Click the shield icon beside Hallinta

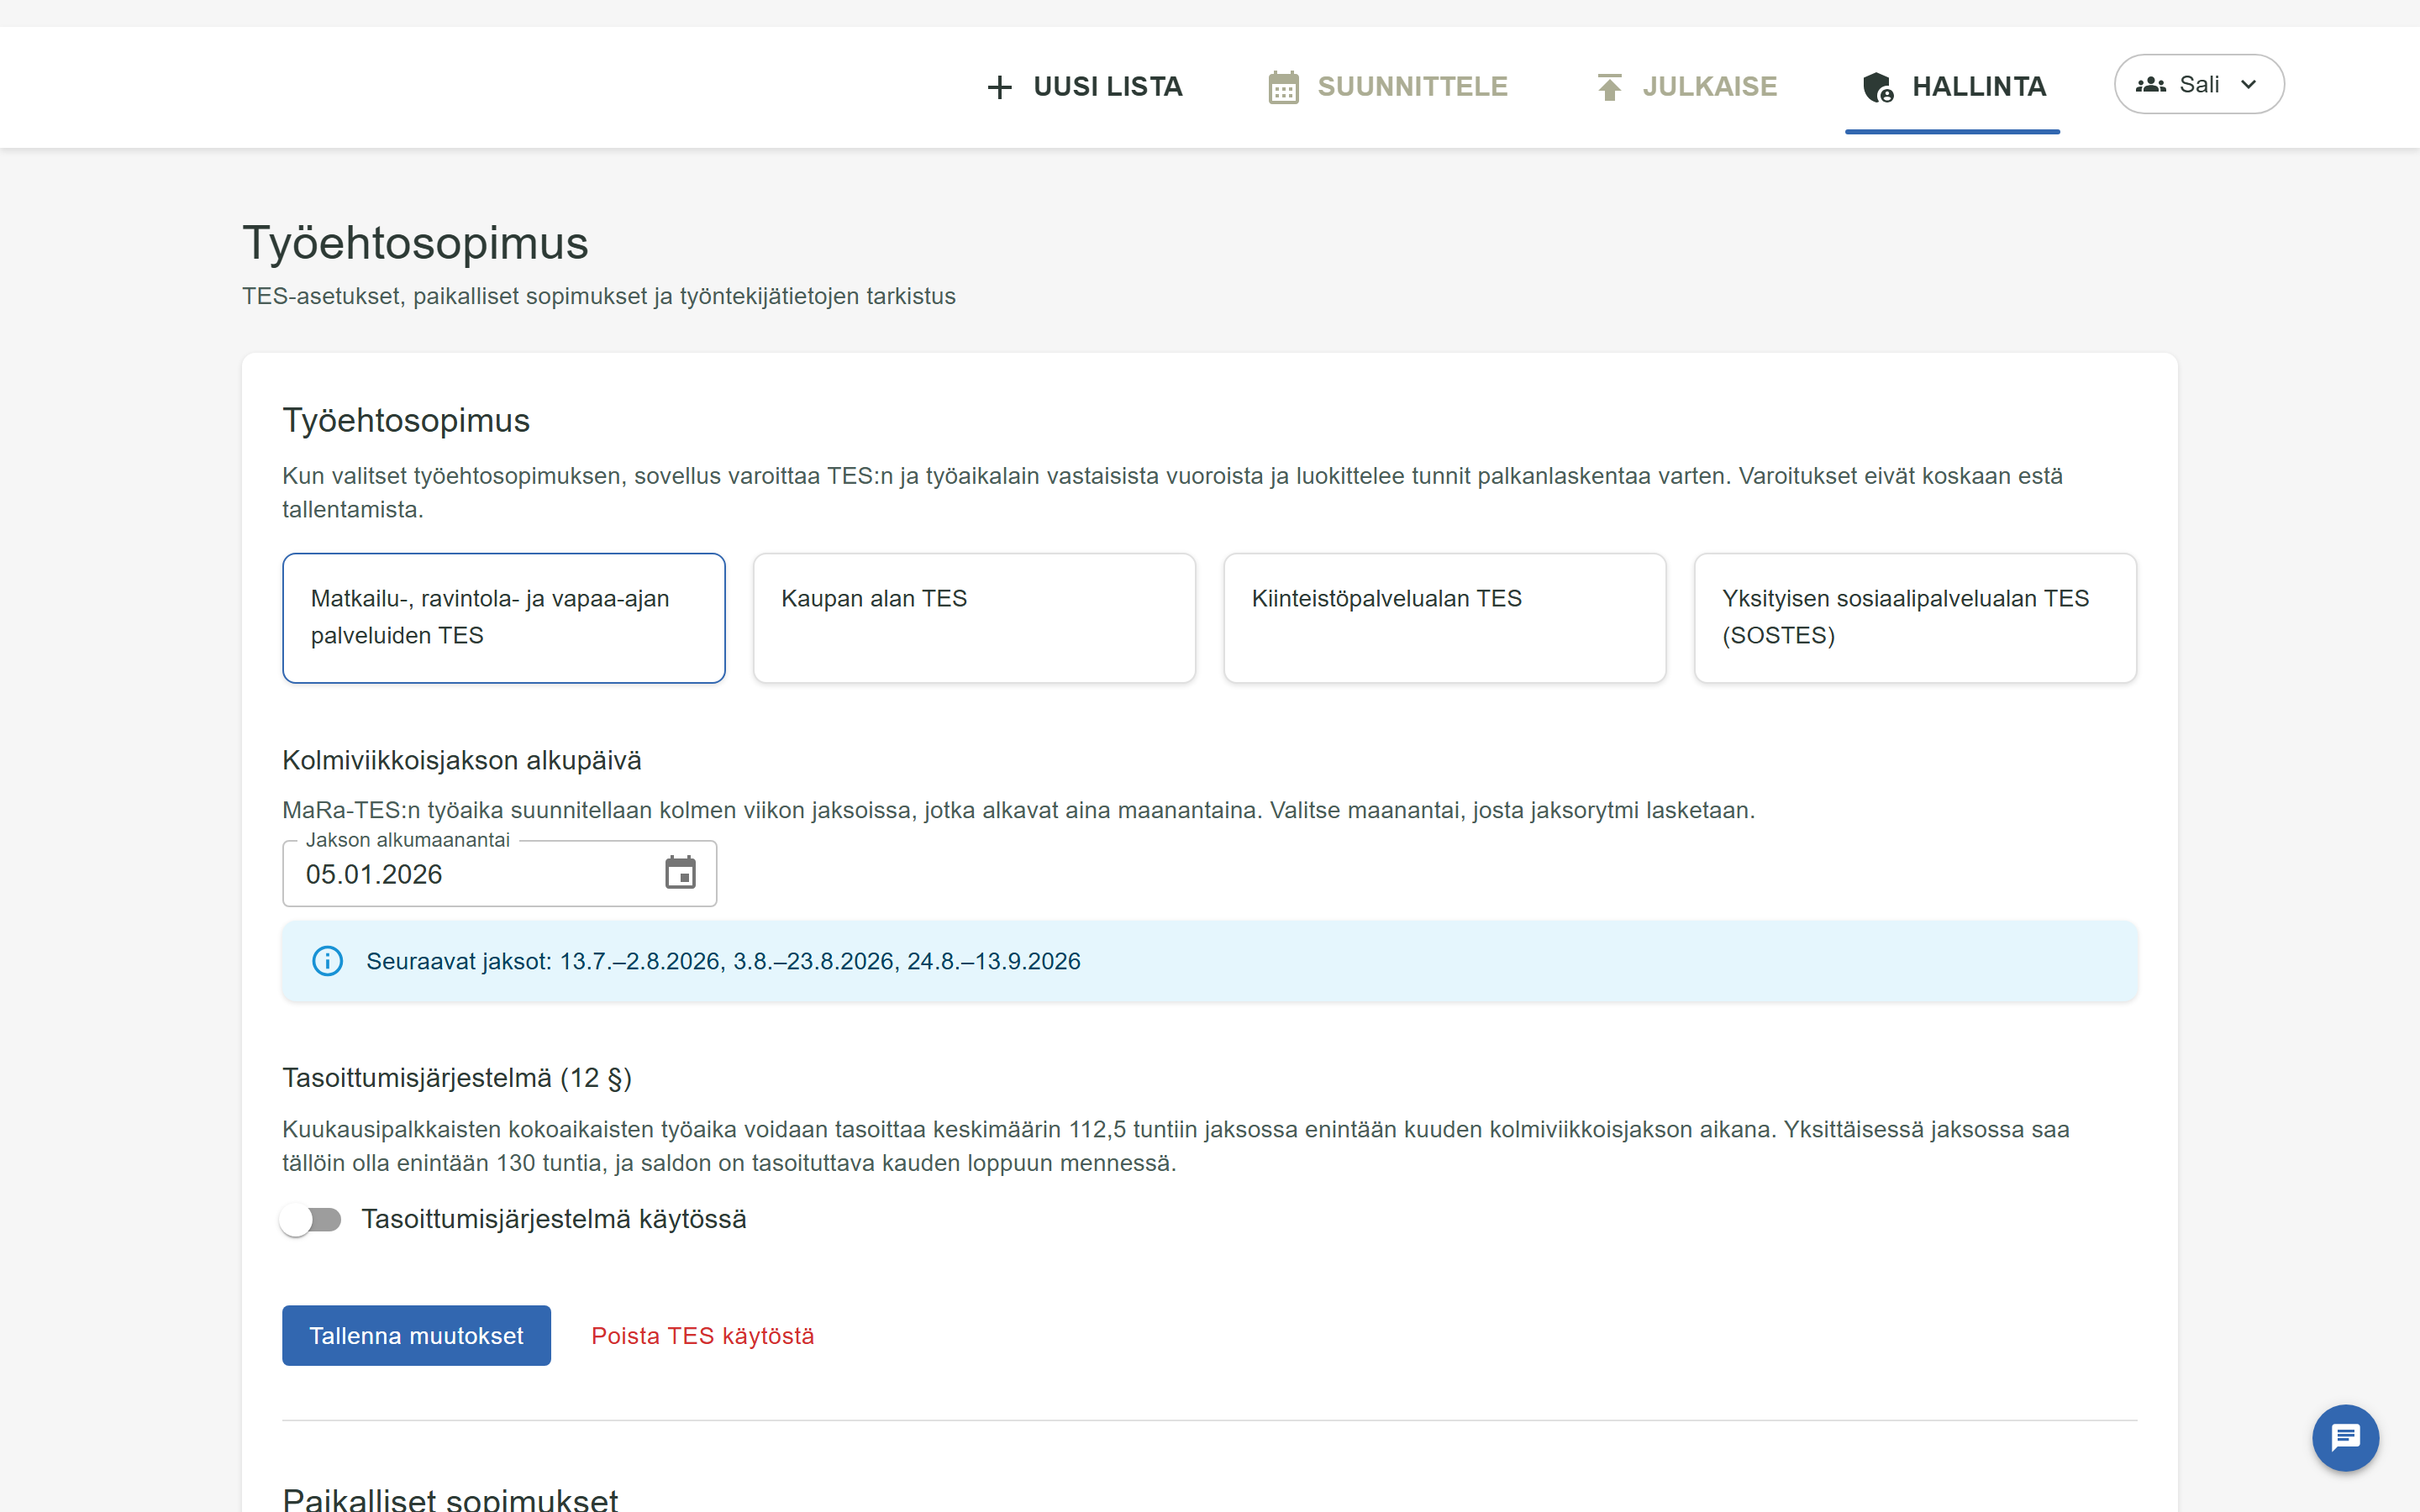click(1878, 87)
